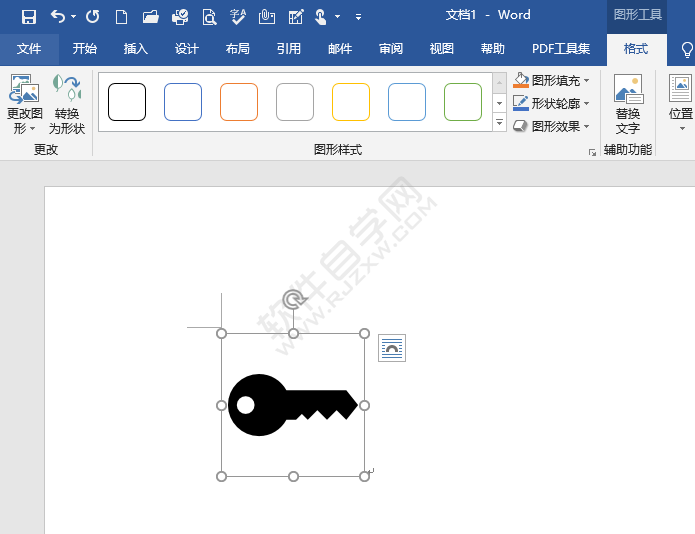Click the Redo/Repeat icon
695x534 pixels.
click(x=92, y=17)
